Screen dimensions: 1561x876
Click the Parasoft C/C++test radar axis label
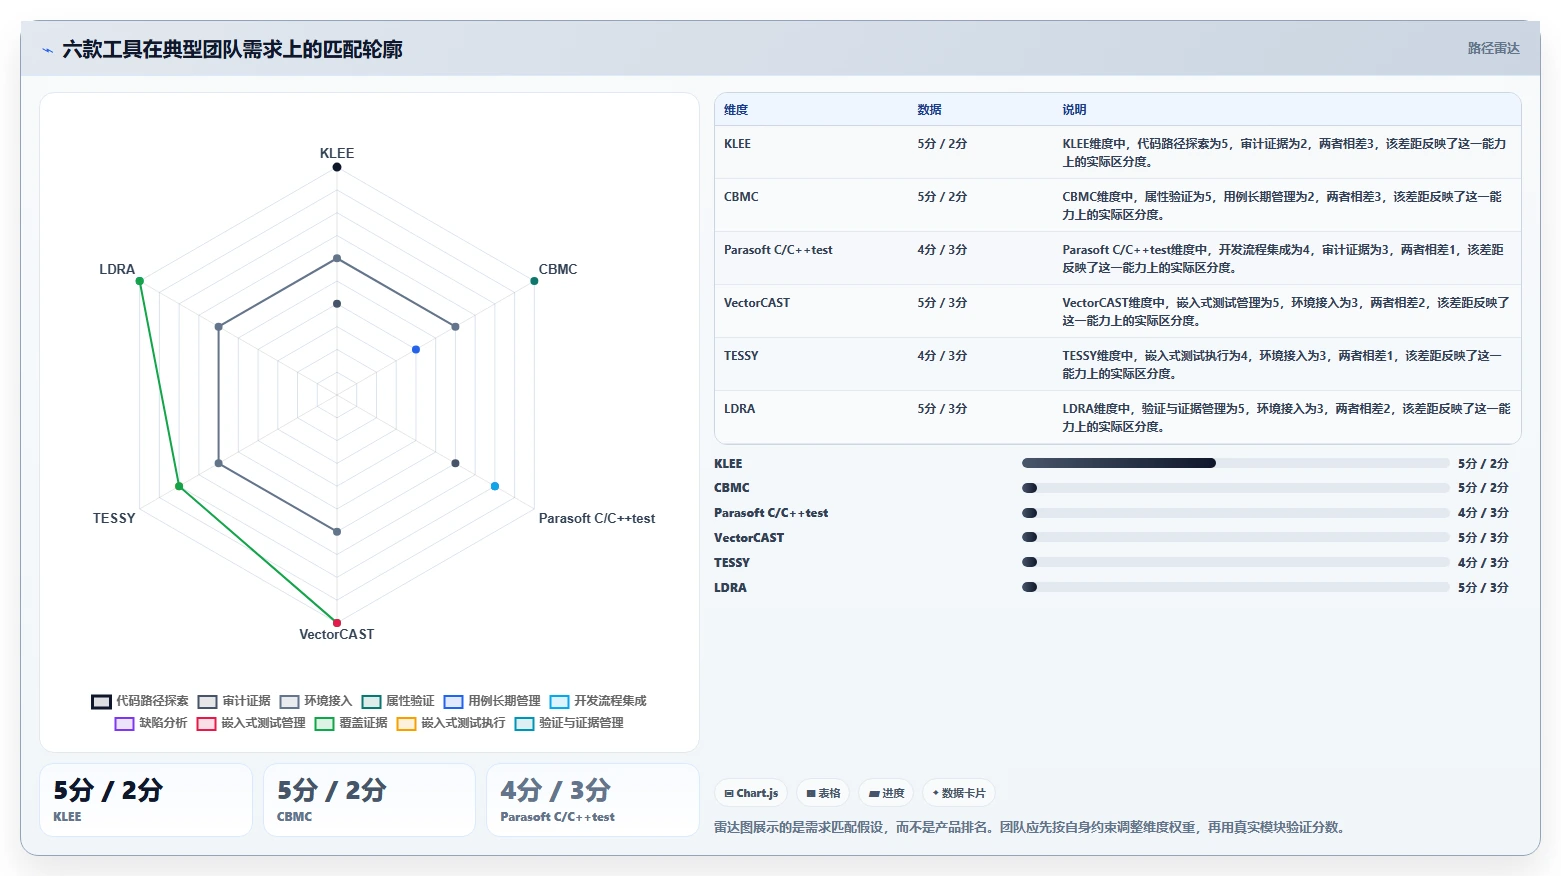(597, 518)
